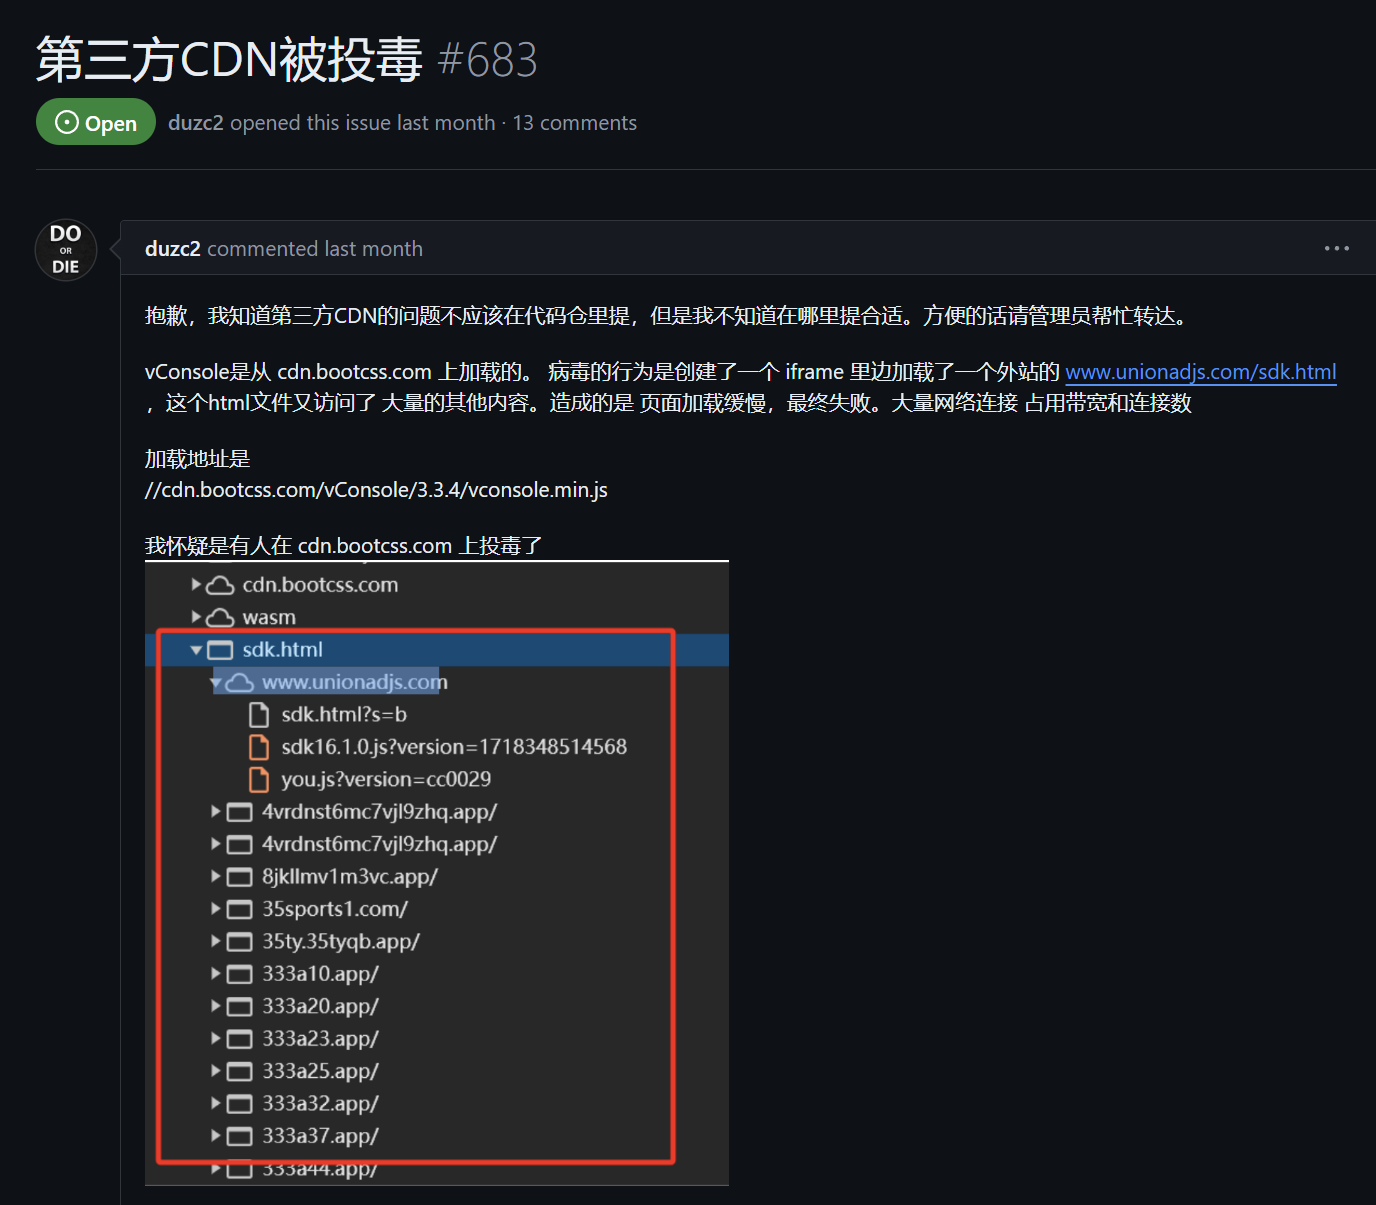
Task: Expand the 8jkllmv1m3vc.app/ frame
Action: click(x=216, y=876)
